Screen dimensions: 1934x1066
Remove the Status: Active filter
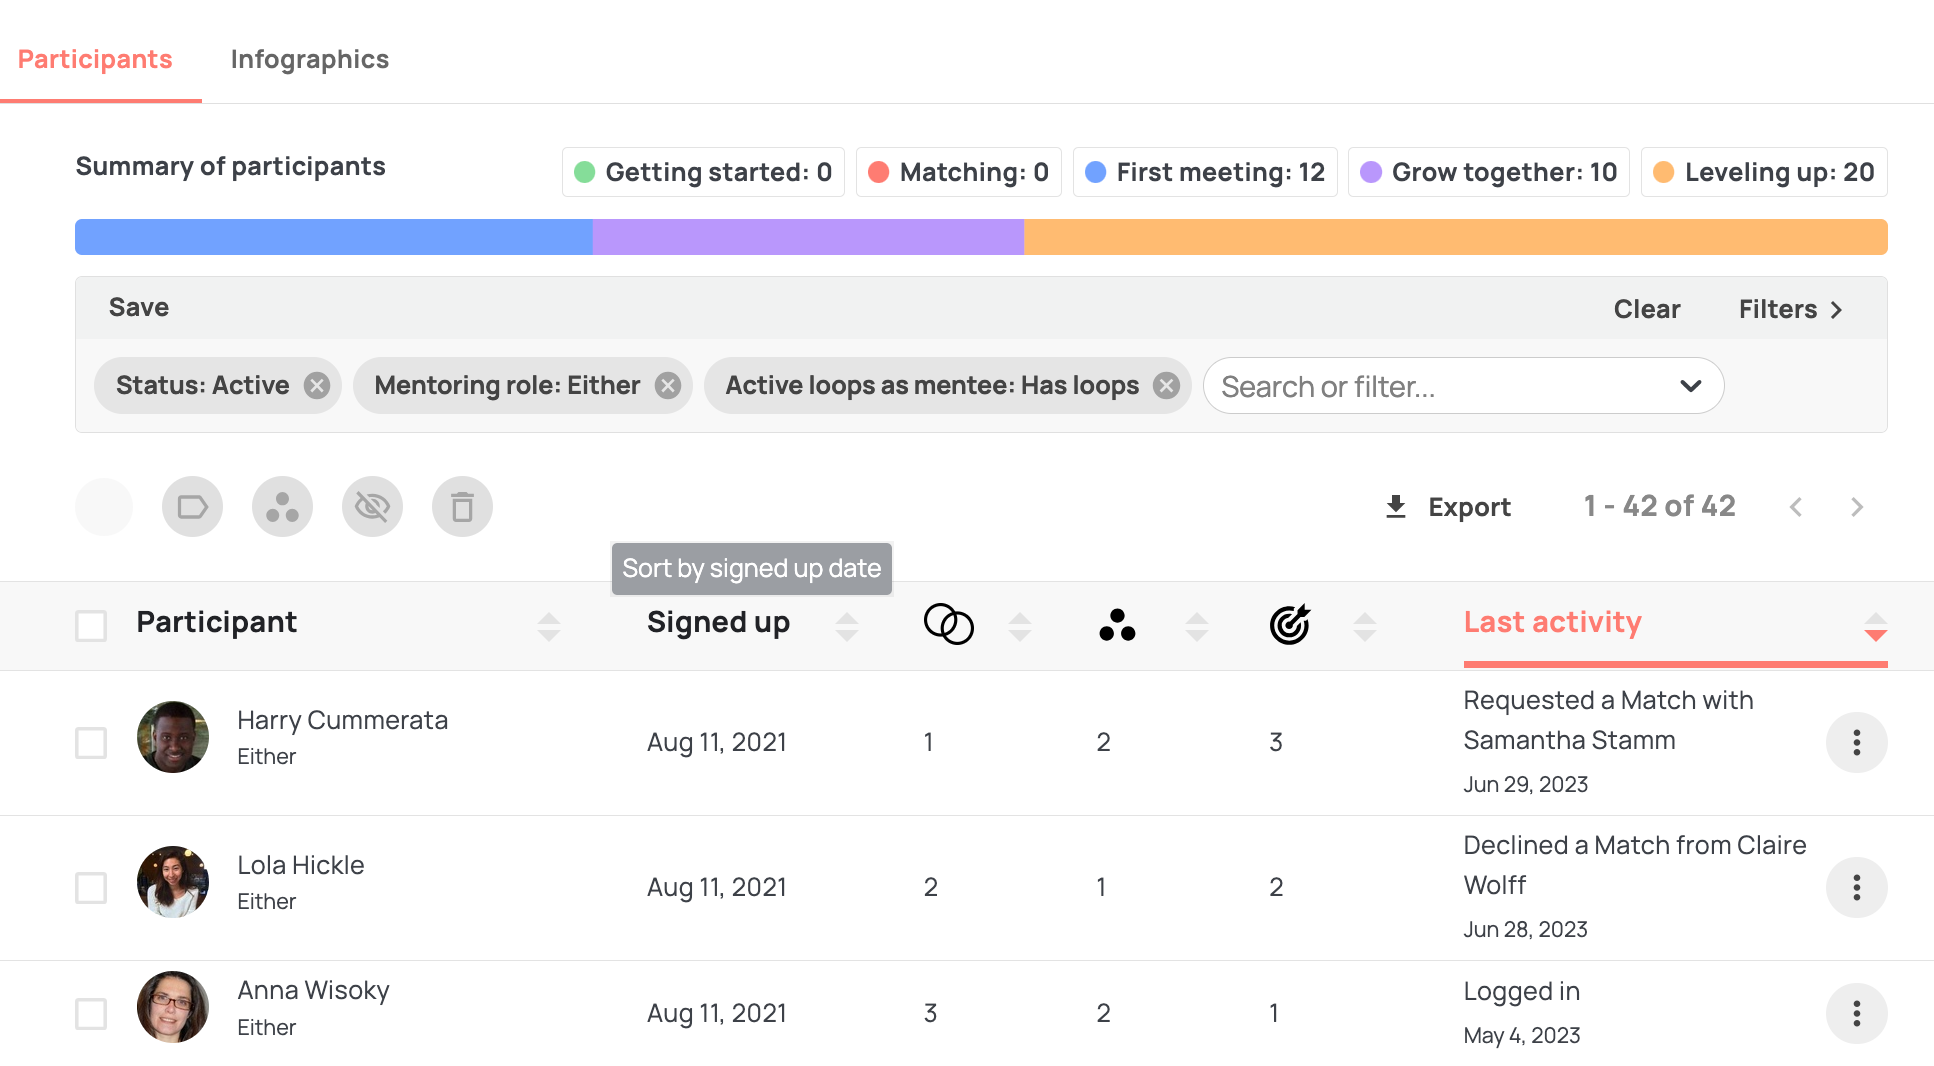pyautogui.click(x=317, y=386)
